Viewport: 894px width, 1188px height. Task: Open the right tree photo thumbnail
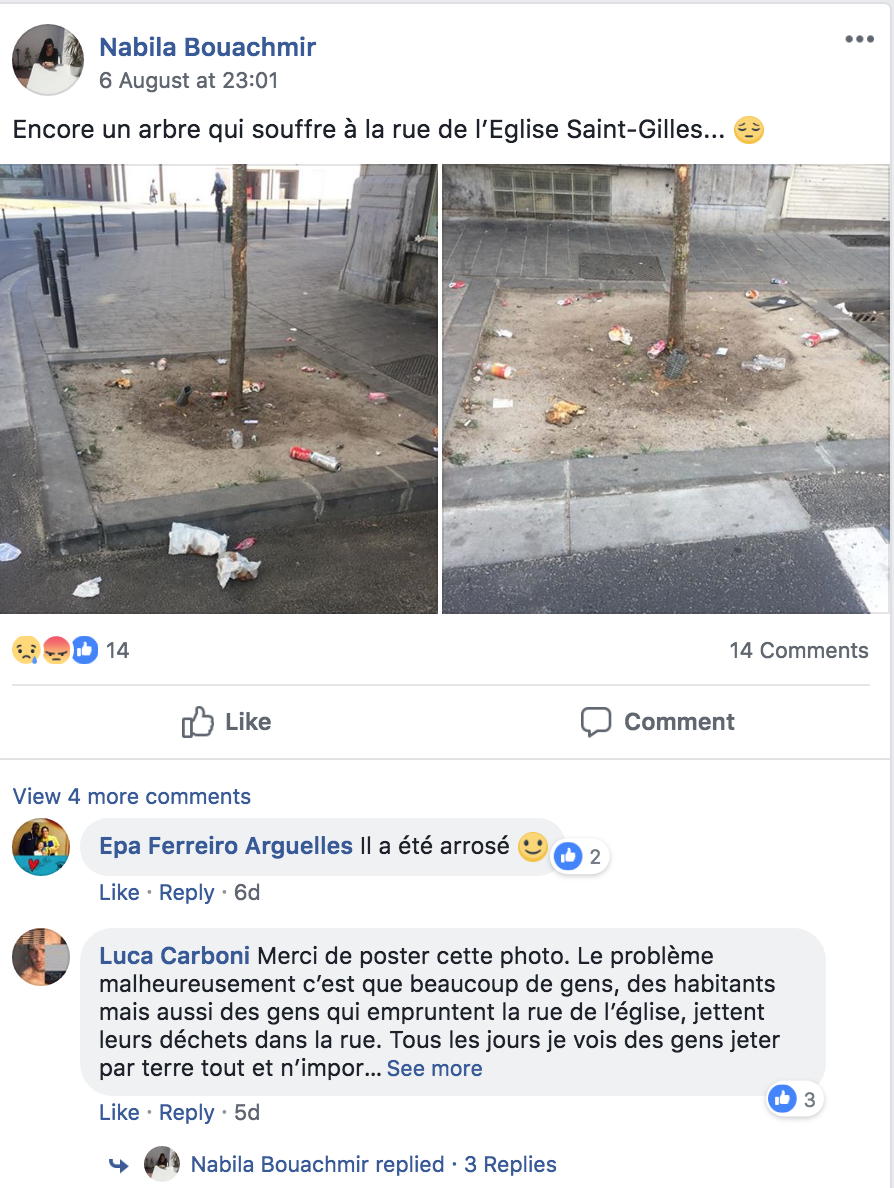[x=666, y=389]
